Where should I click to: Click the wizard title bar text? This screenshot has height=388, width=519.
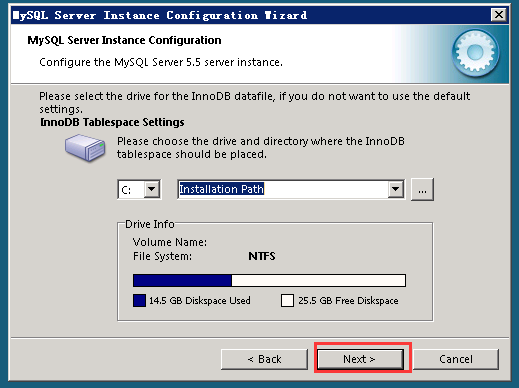pos(160,15)
